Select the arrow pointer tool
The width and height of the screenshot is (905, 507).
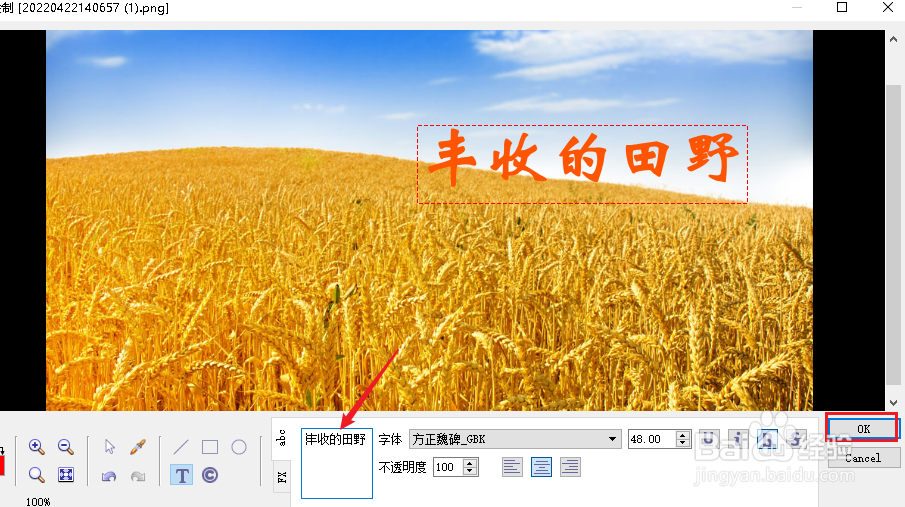(109, 446)
